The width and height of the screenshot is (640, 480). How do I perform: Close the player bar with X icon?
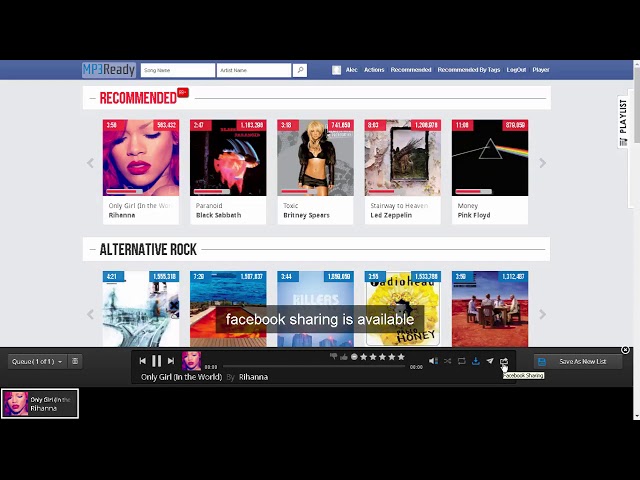coord(625,350)
